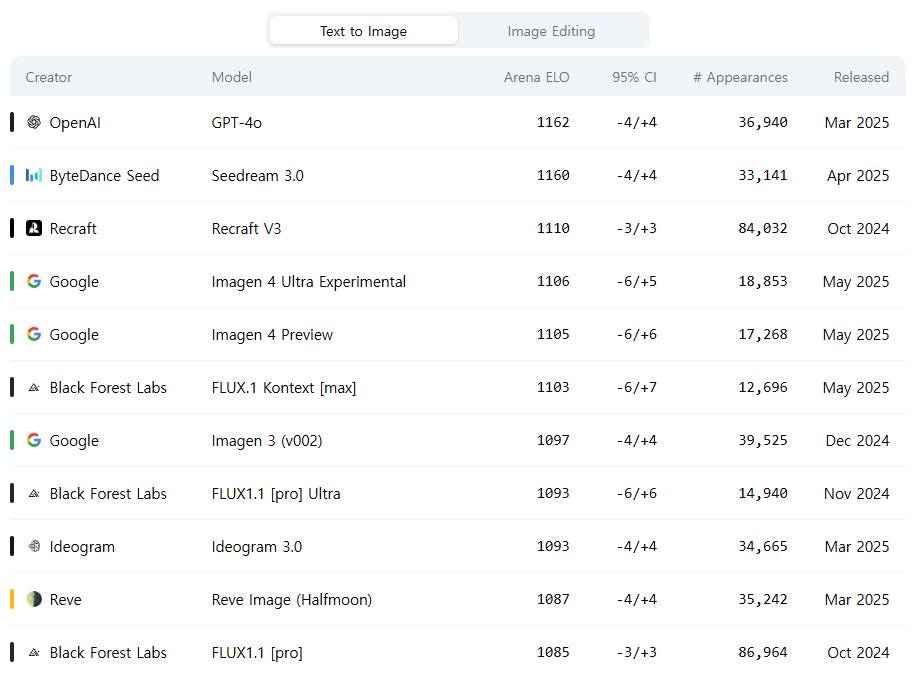Viewport: 918px width, 674px height.
Task: Select the Reve Image (Halfmoon) model name
Action: [292, 600]
